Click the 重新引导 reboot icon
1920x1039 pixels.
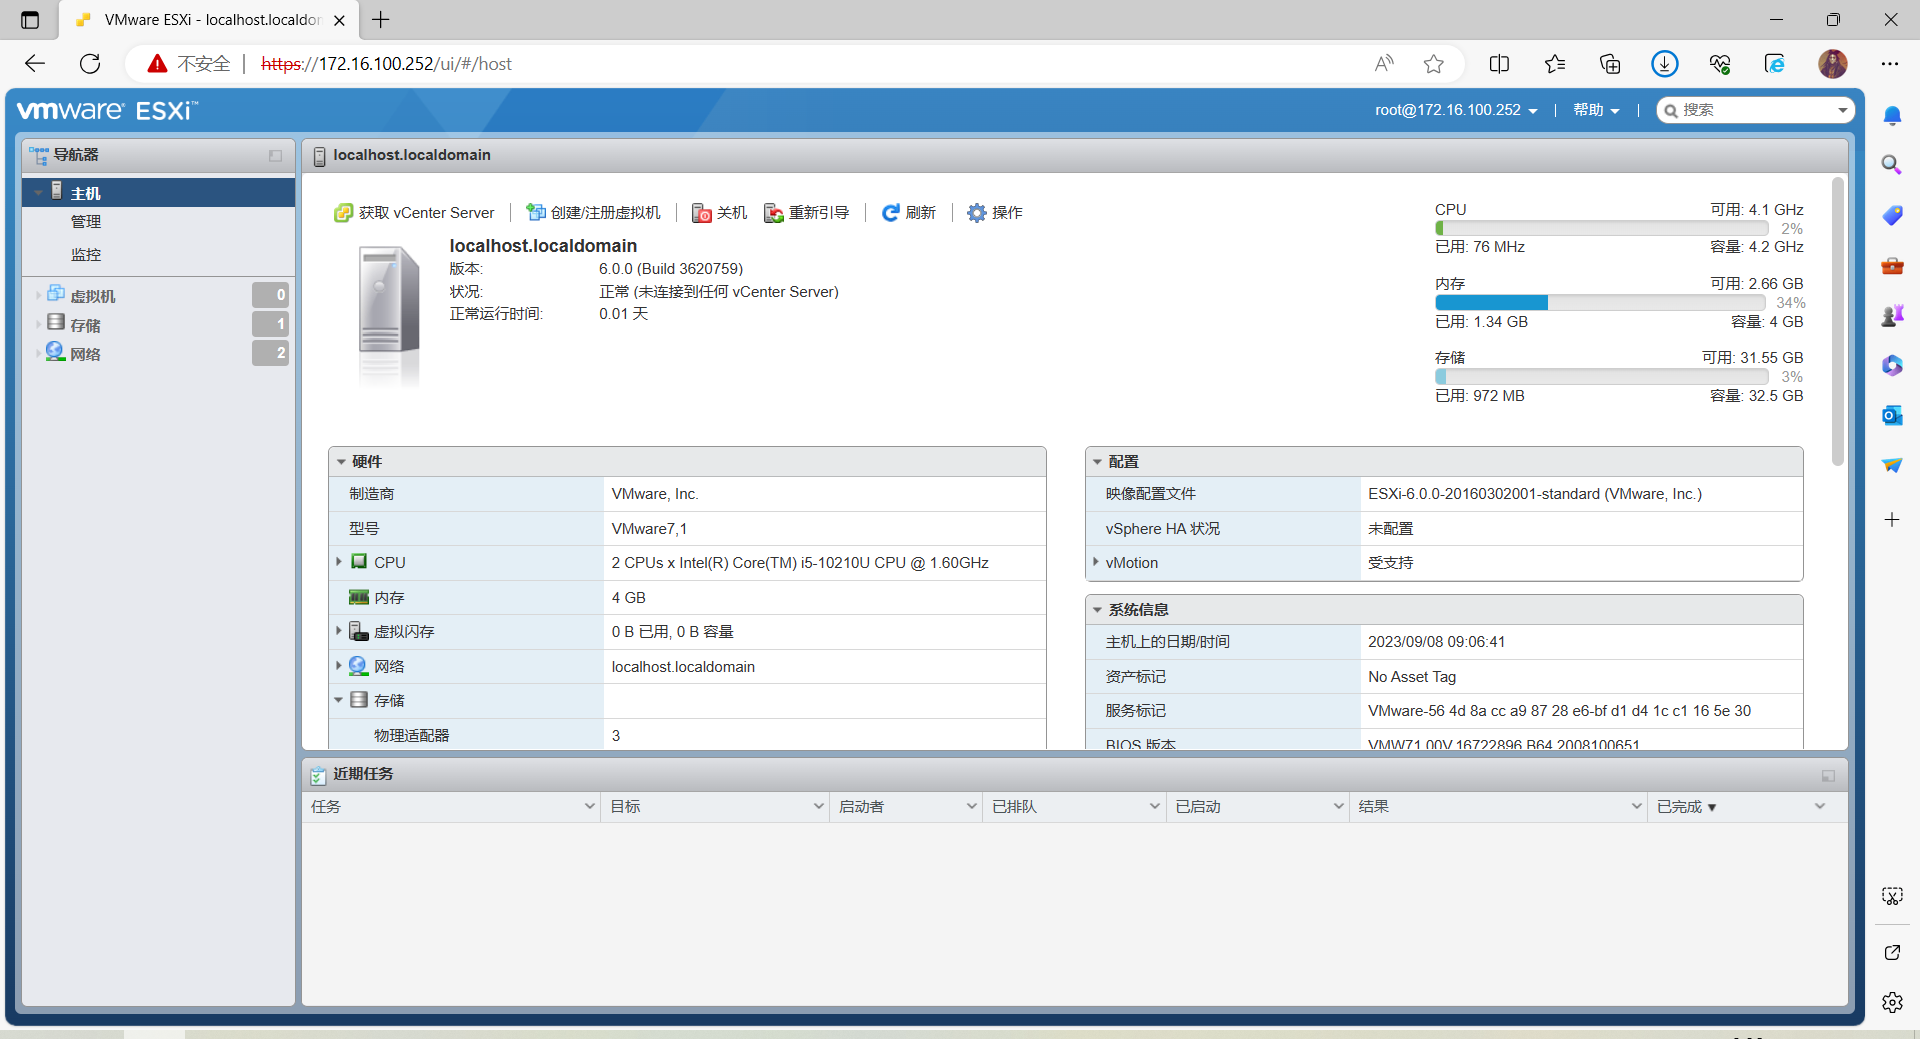[772, 212]
